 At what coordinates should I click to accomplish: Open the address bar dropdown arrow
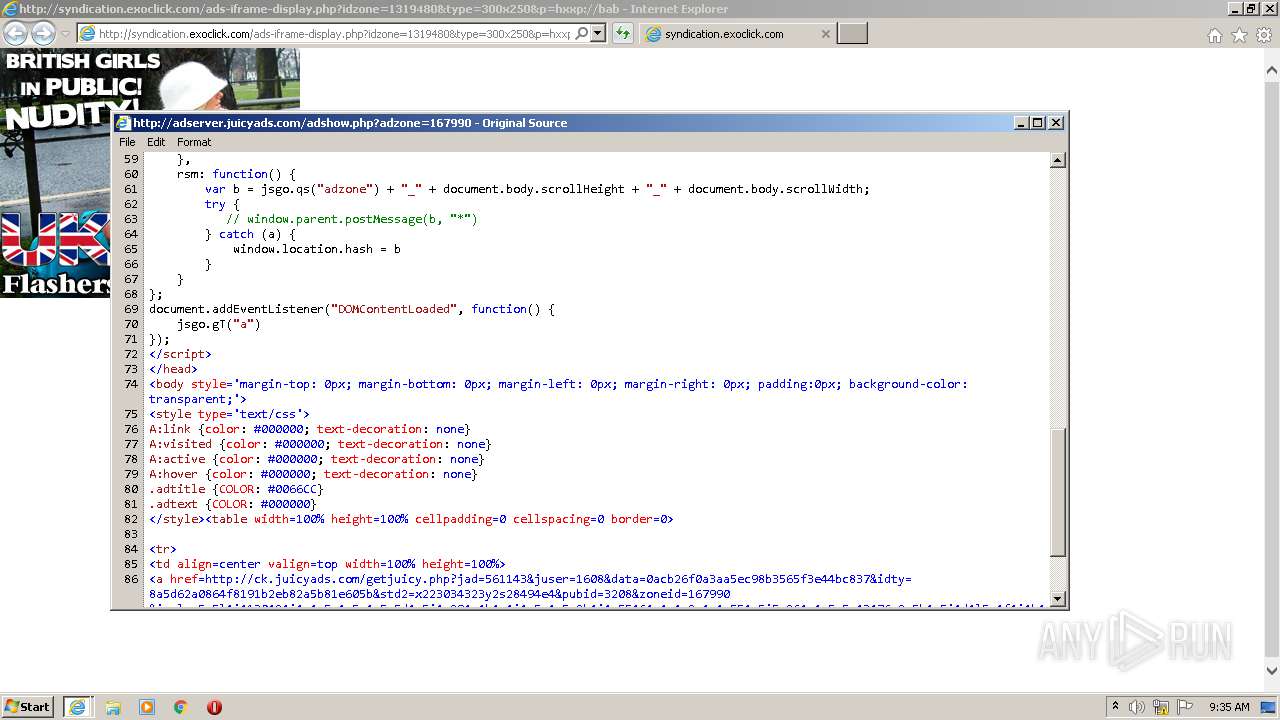pos(598,34)
